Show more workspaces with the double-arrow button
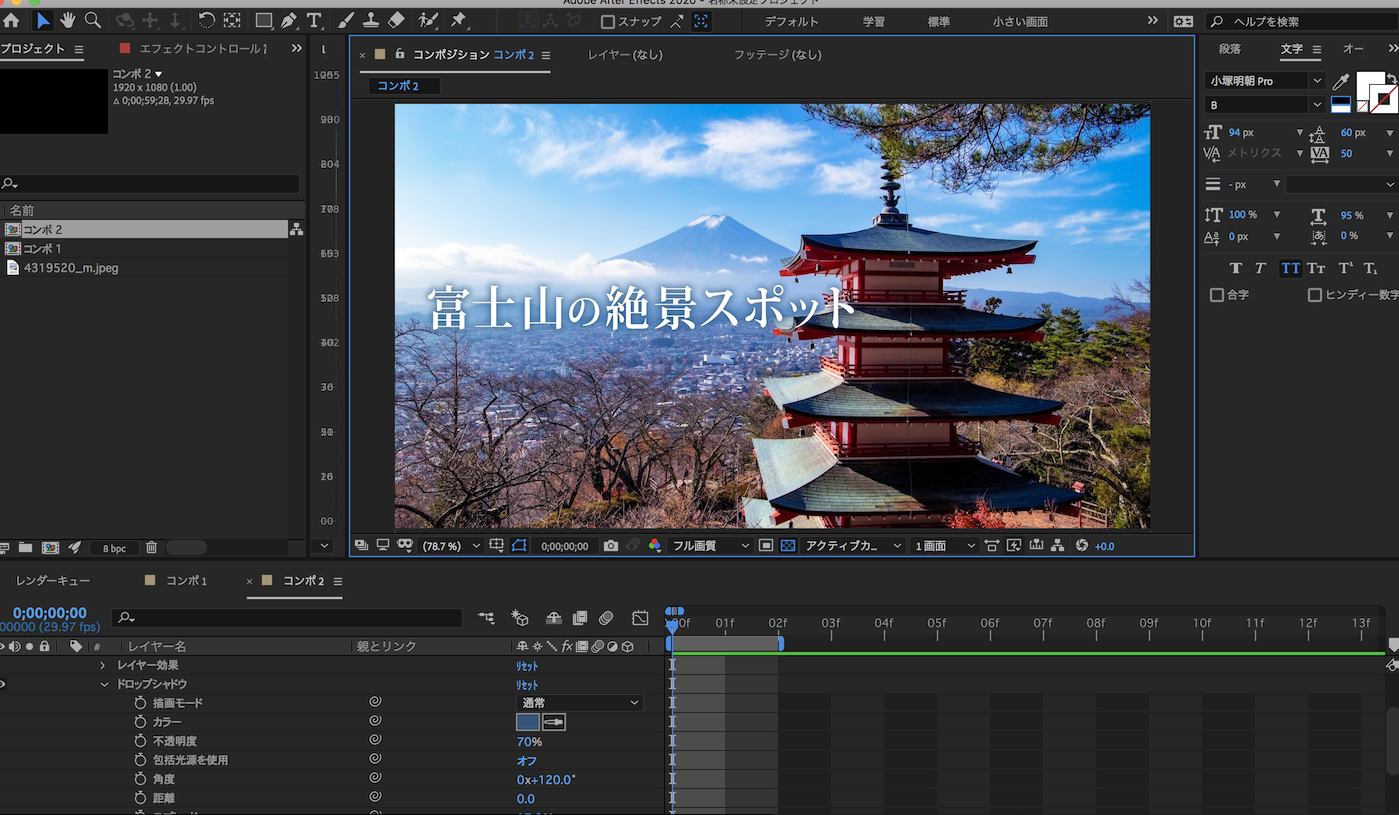Viewport: 1399px width, 815px height. pyautogui.click(x=1153, y=21)
